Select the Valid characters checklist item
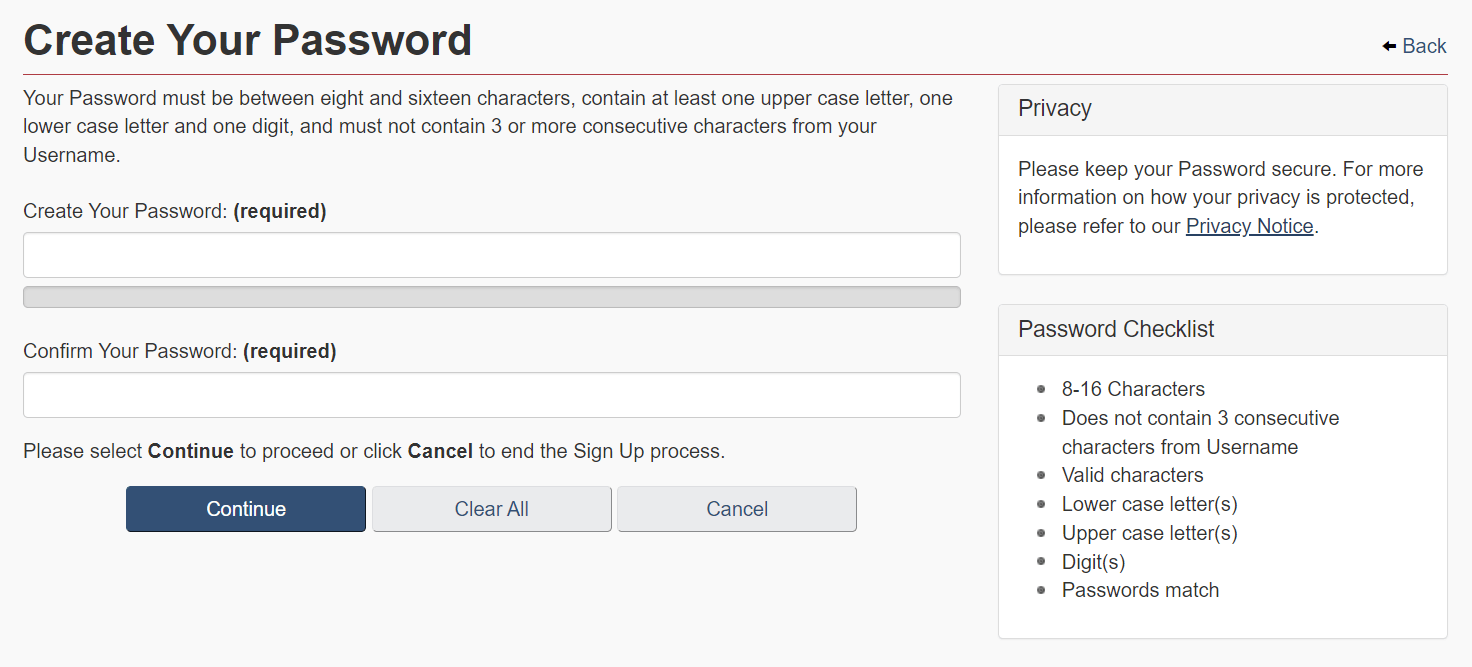This screenshot has height=667, width=1472. tap(1132, 475)
